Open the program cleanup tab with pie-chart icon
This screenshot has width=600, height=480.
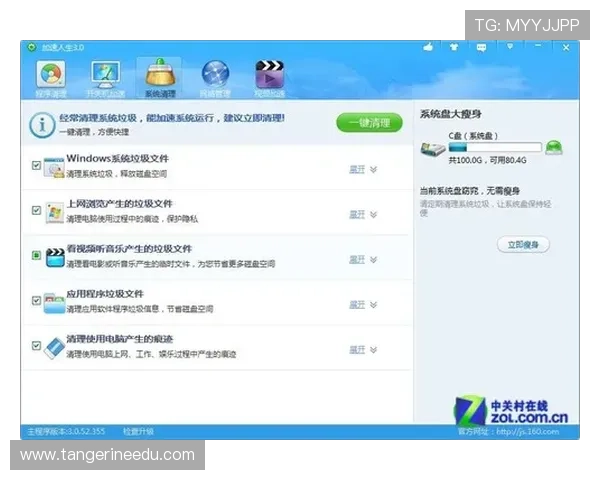click(51, 78)
